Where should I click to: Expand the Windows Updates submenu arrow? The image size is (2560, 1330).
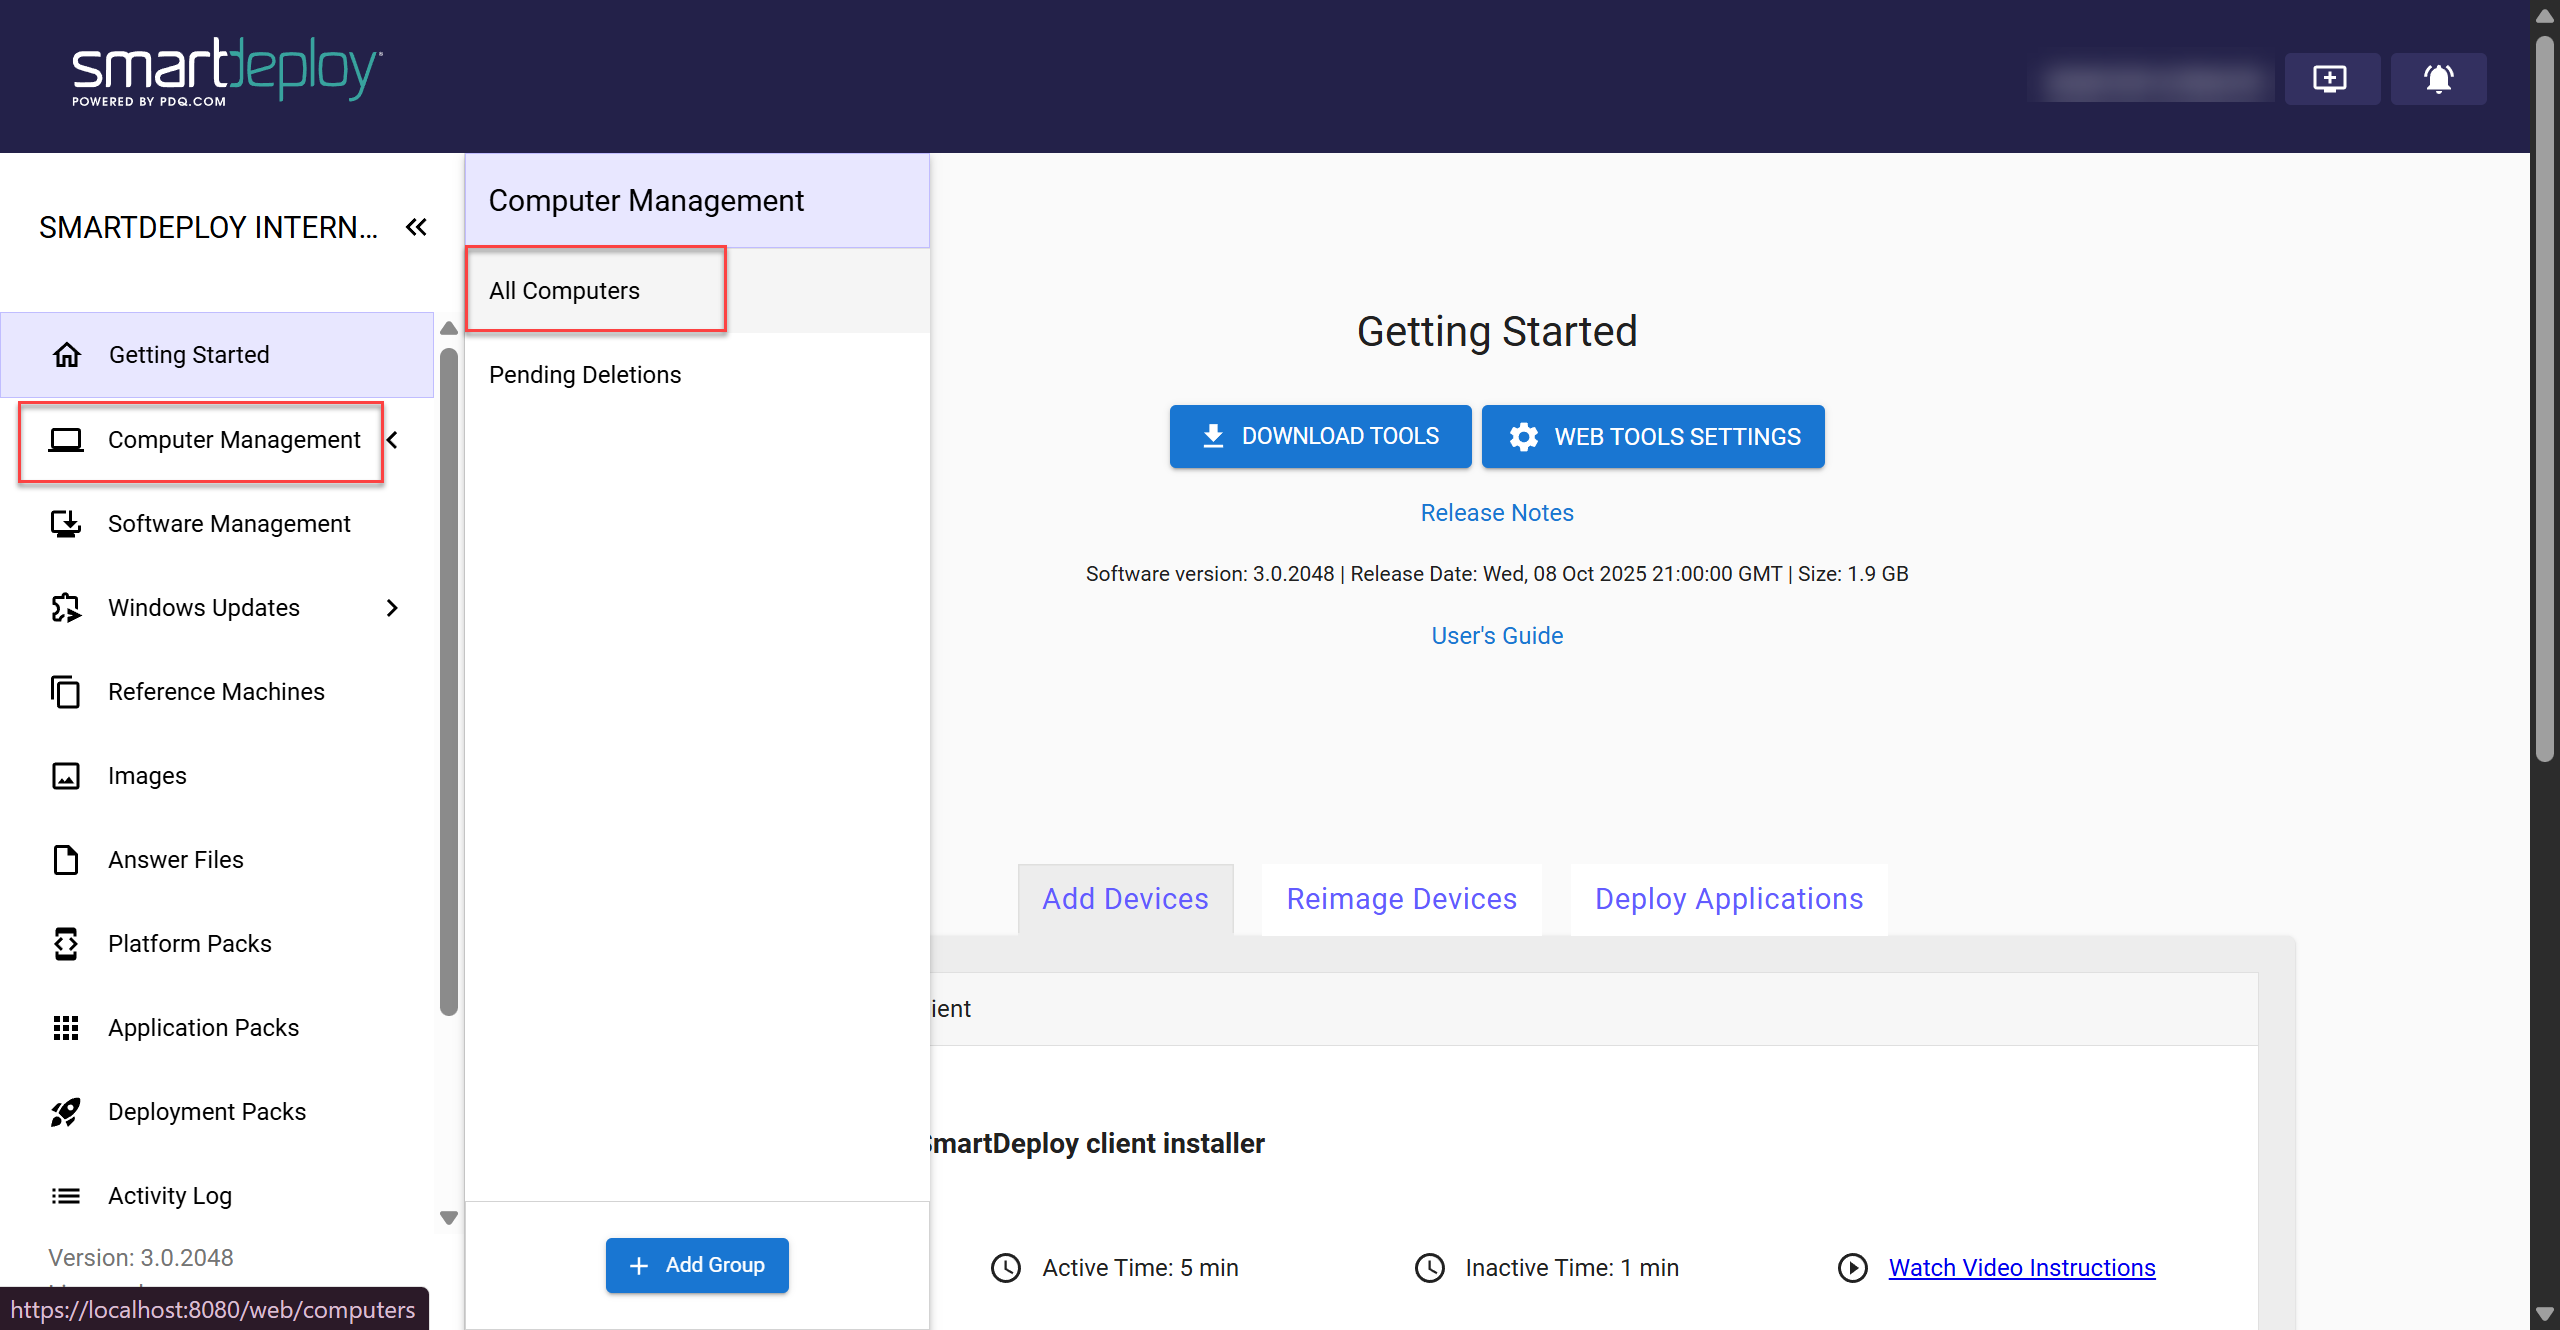[x=392, y=608]
